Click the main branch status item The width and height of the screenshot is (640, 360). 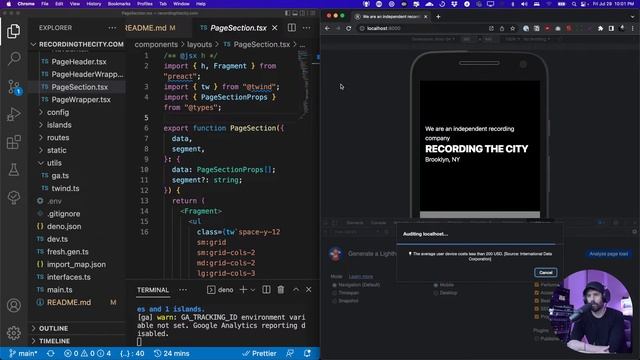[x=23, y=353]
